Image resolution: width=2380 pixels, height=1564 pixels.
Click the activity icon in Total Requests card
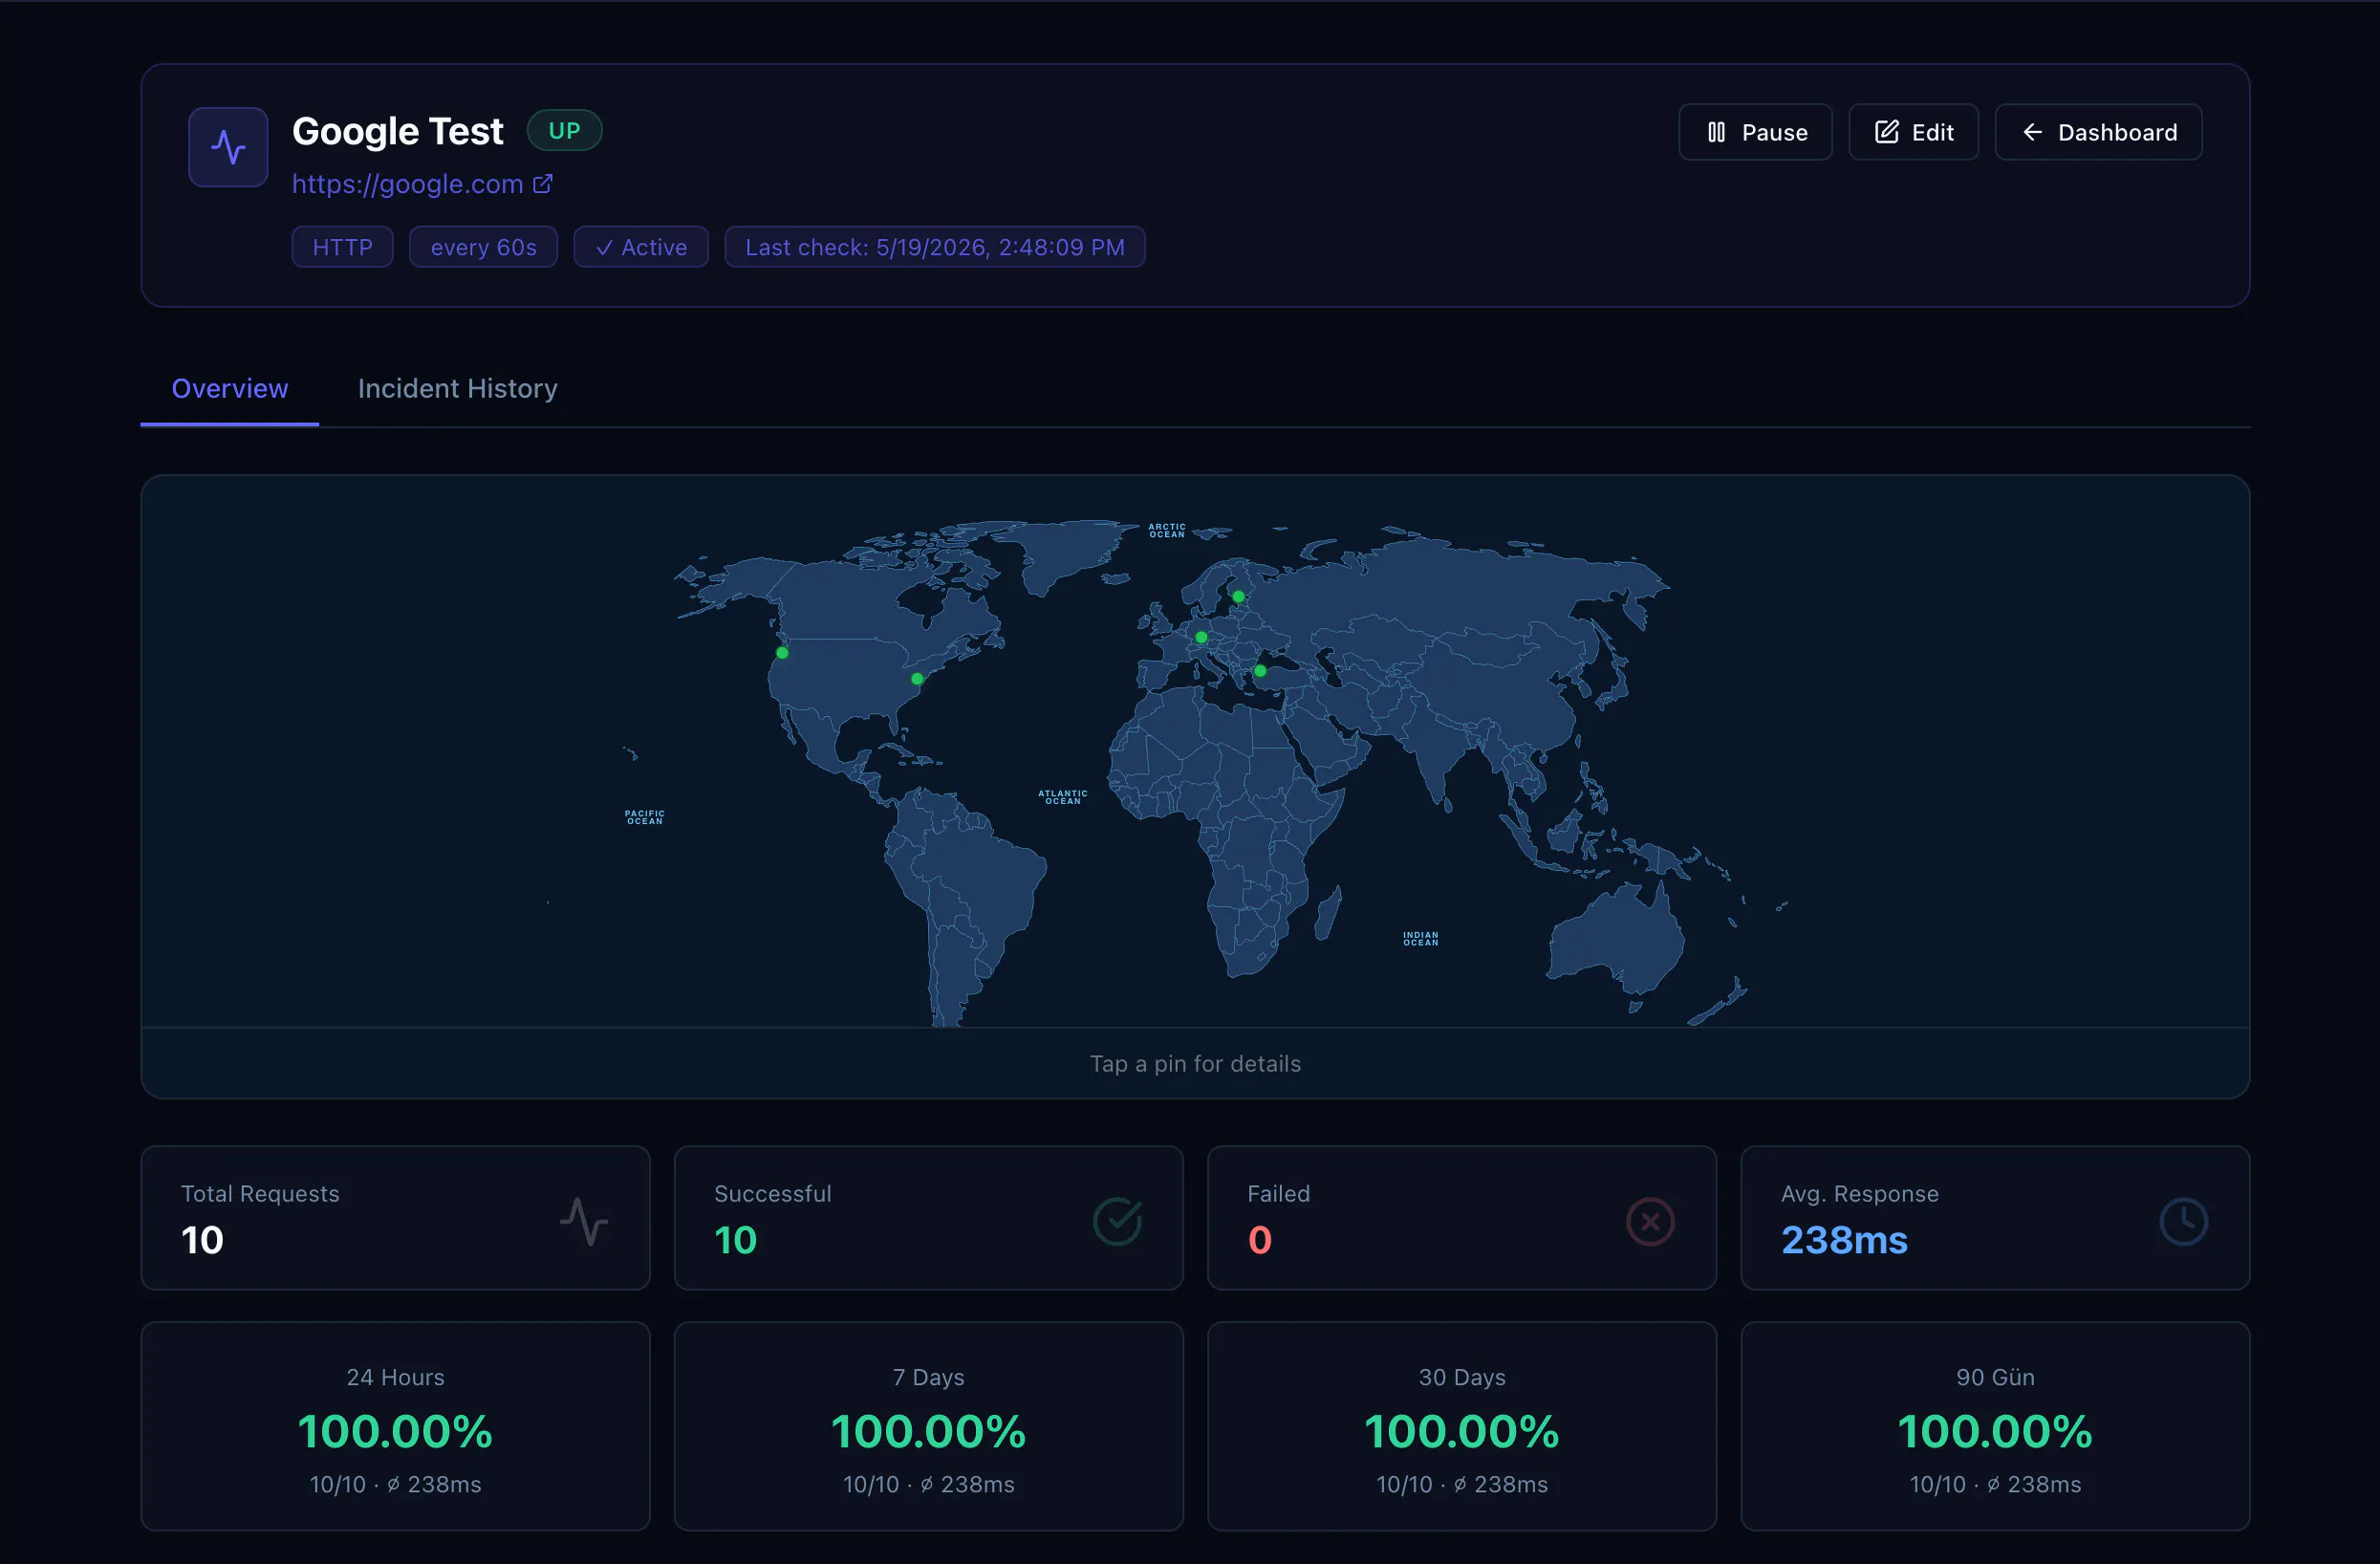tap(584, 1221)
